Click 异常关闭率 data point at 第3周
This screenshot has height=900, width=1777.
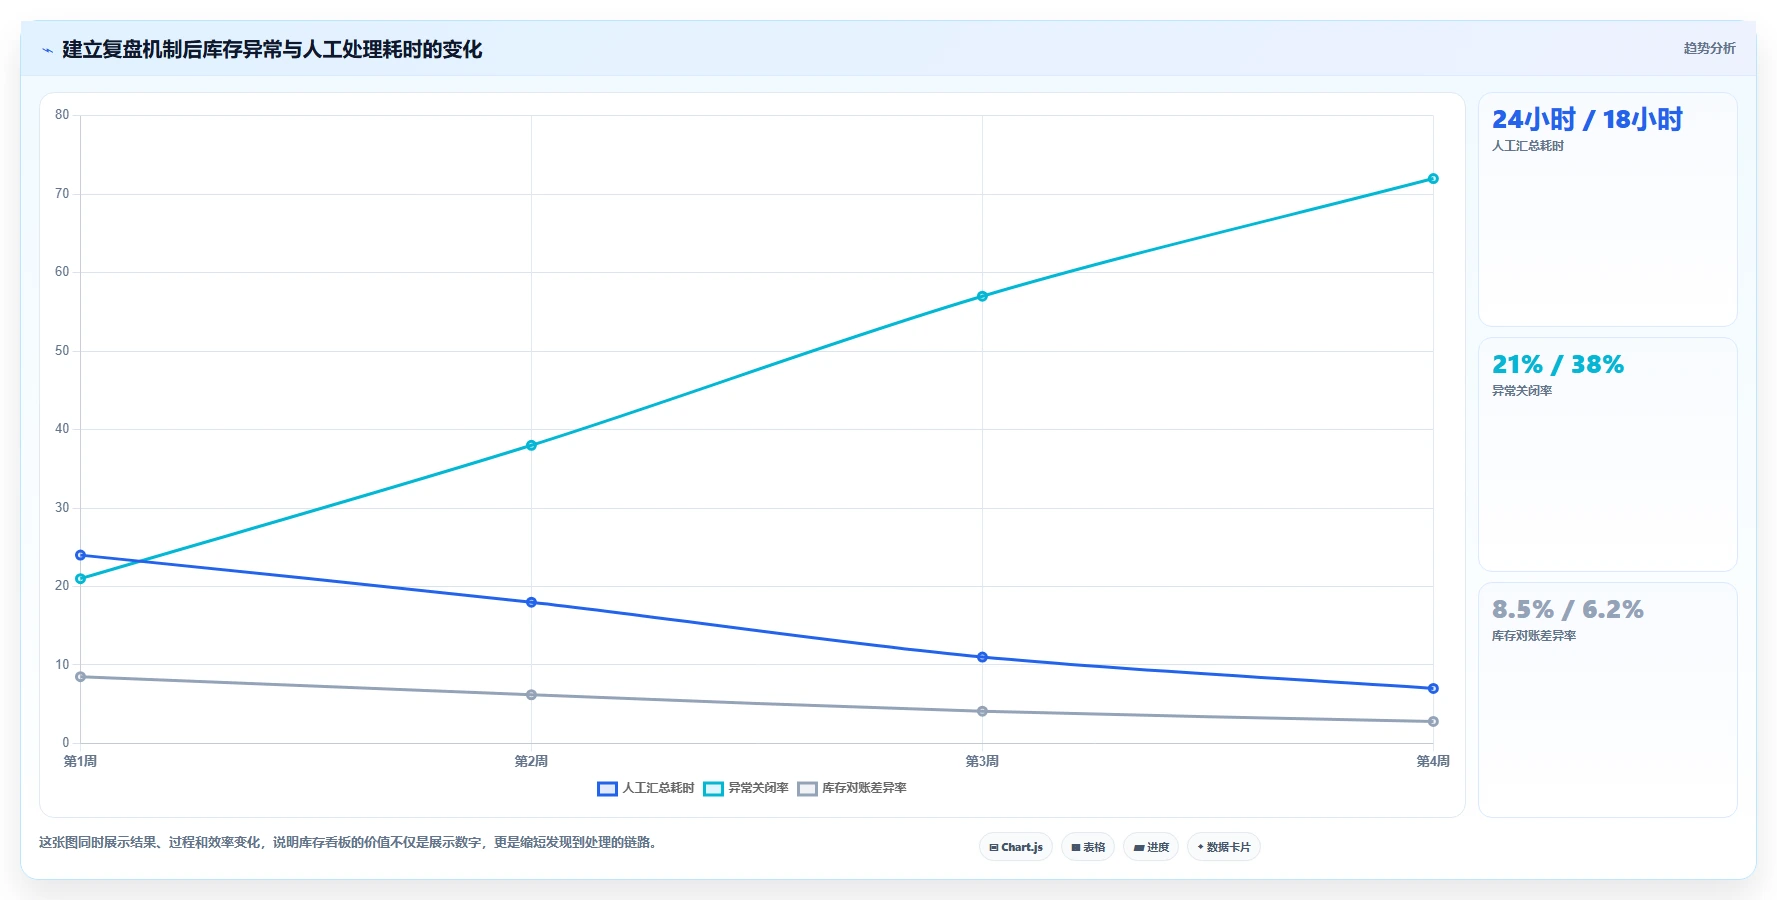[982, 296]
